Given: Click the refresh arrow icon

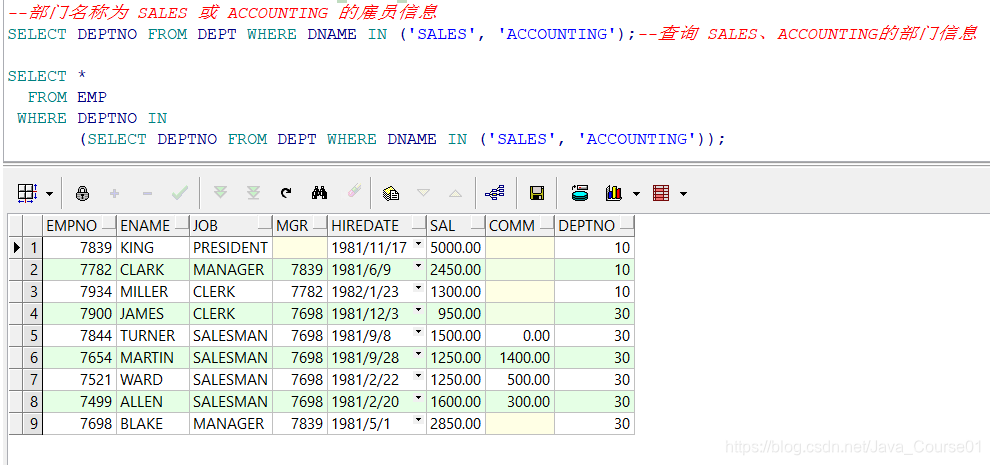Looking at the screenshot, I should click(x=286, y=193).
